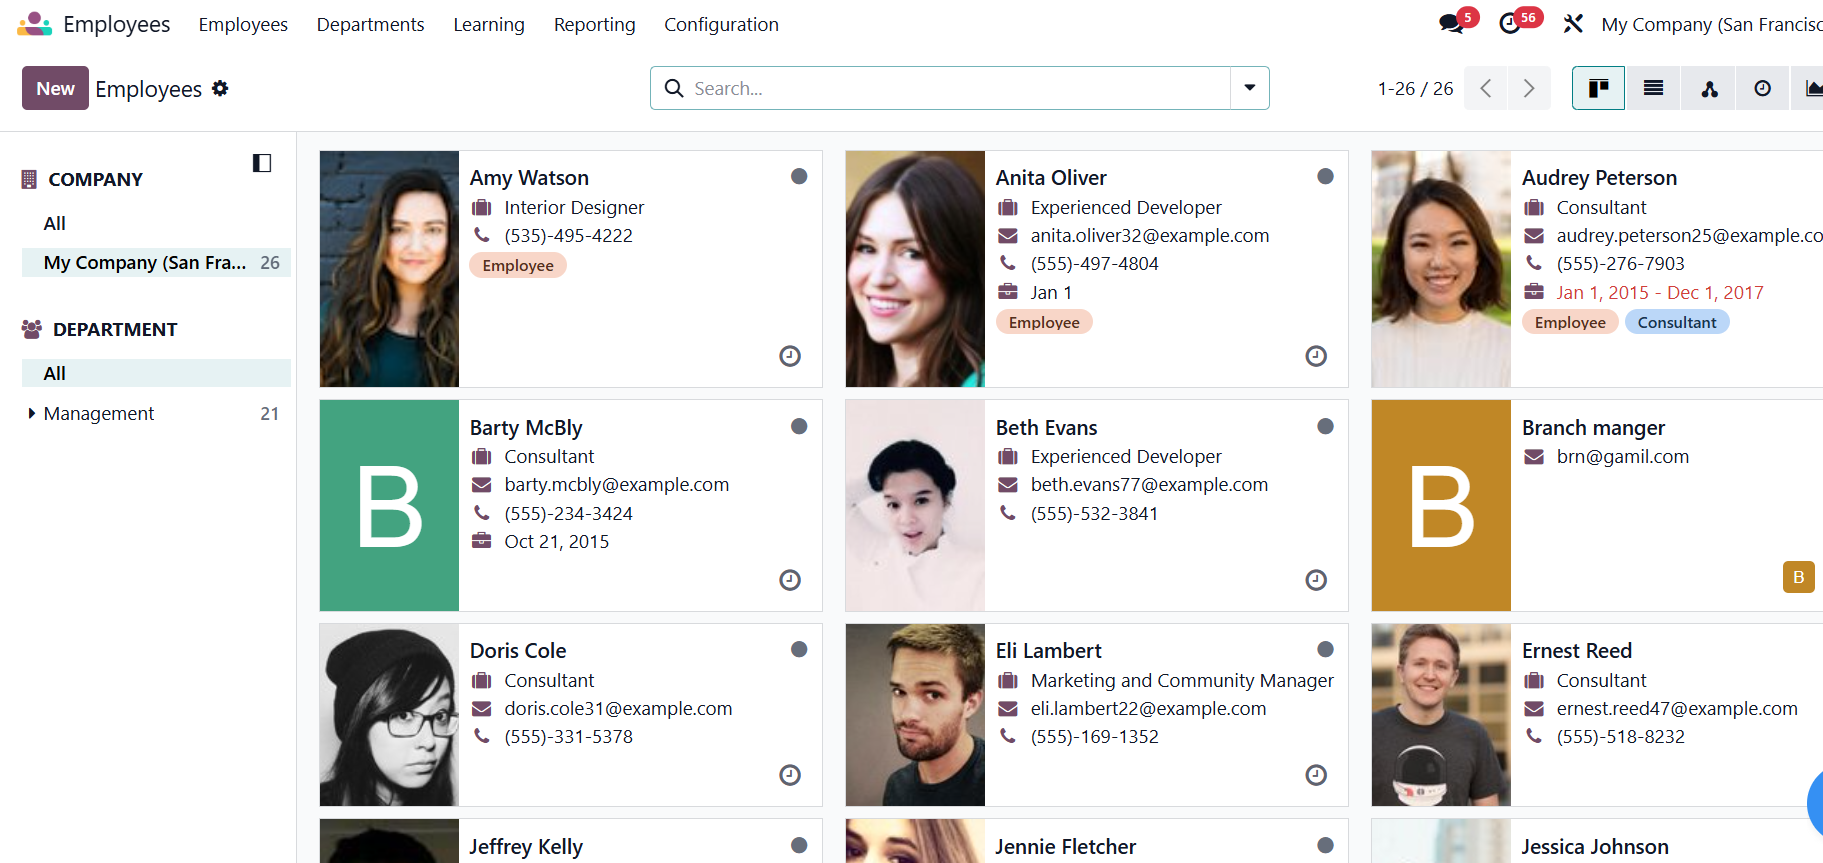Open activity clock on Beth Evans card

[x=1316, y=580]
